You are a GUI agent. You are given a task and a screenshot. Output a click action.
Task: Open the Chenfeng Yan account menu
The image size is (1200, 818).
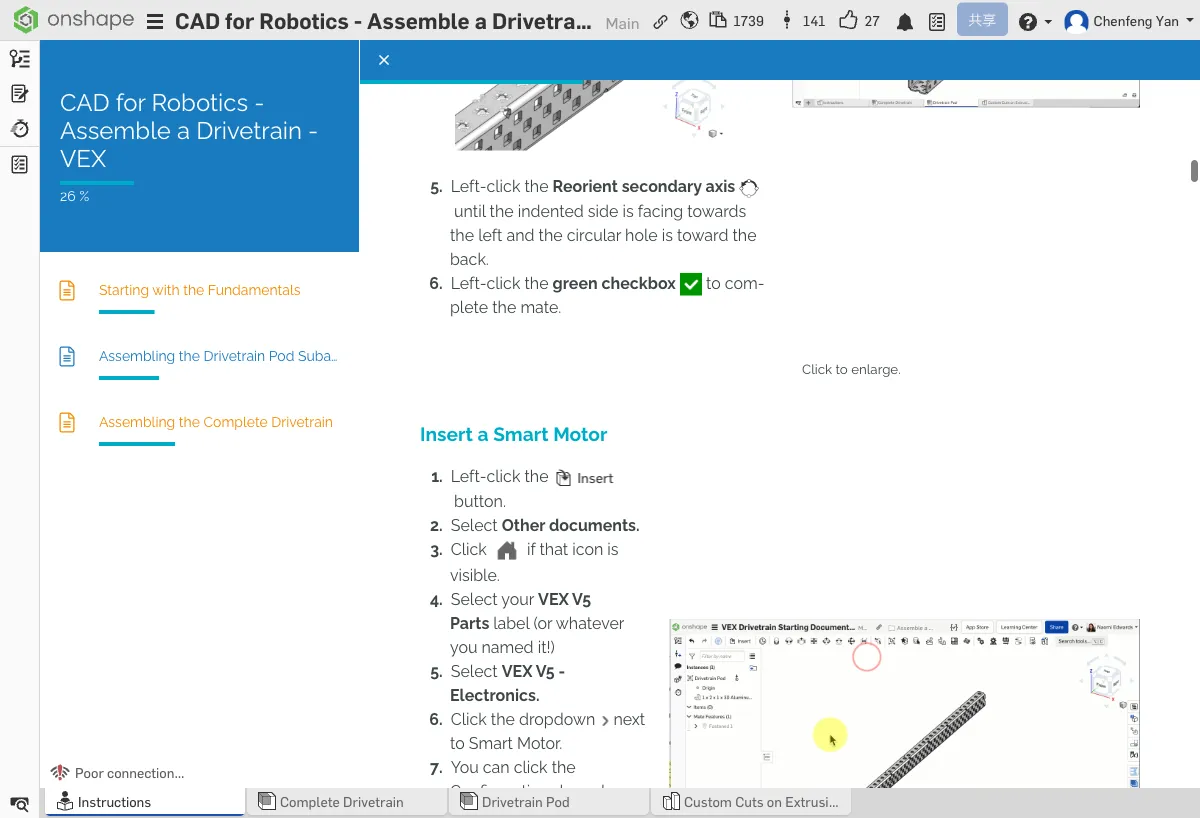[1128, 21]
